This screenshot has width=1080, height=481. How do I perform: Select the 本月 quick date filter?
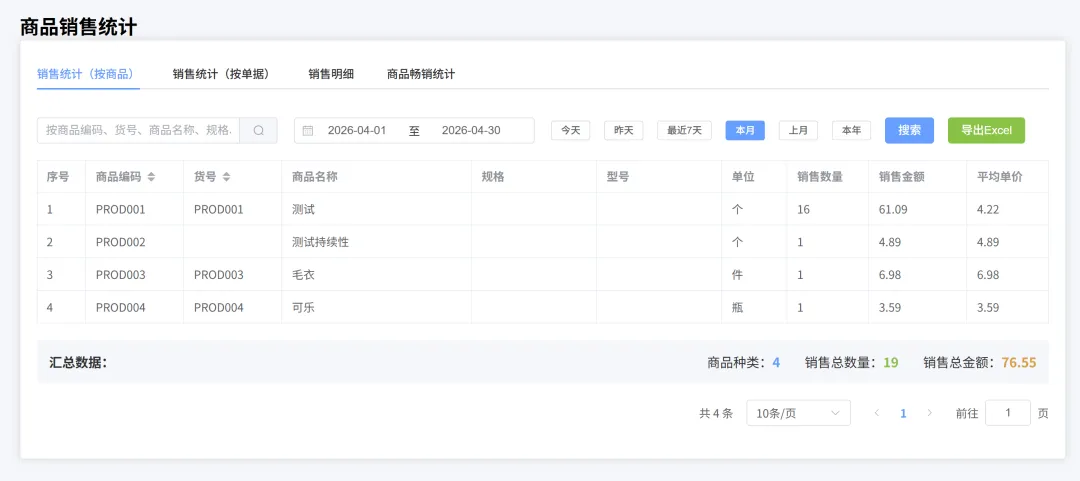745,130
